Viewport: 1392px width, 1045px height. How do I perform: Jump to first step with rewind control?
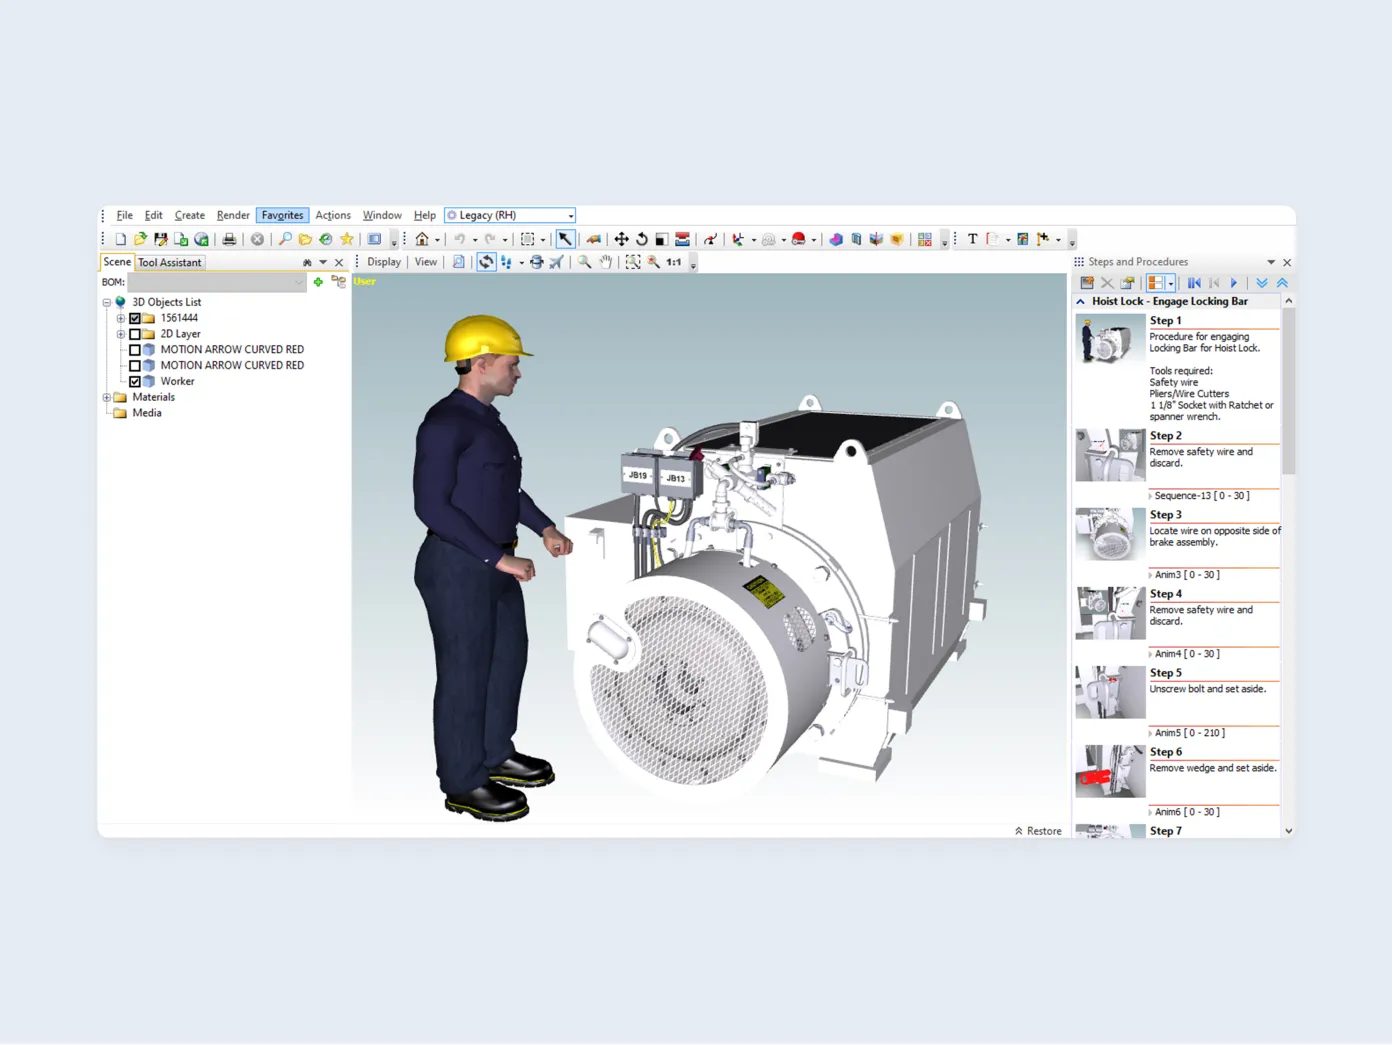(1194, 283)
